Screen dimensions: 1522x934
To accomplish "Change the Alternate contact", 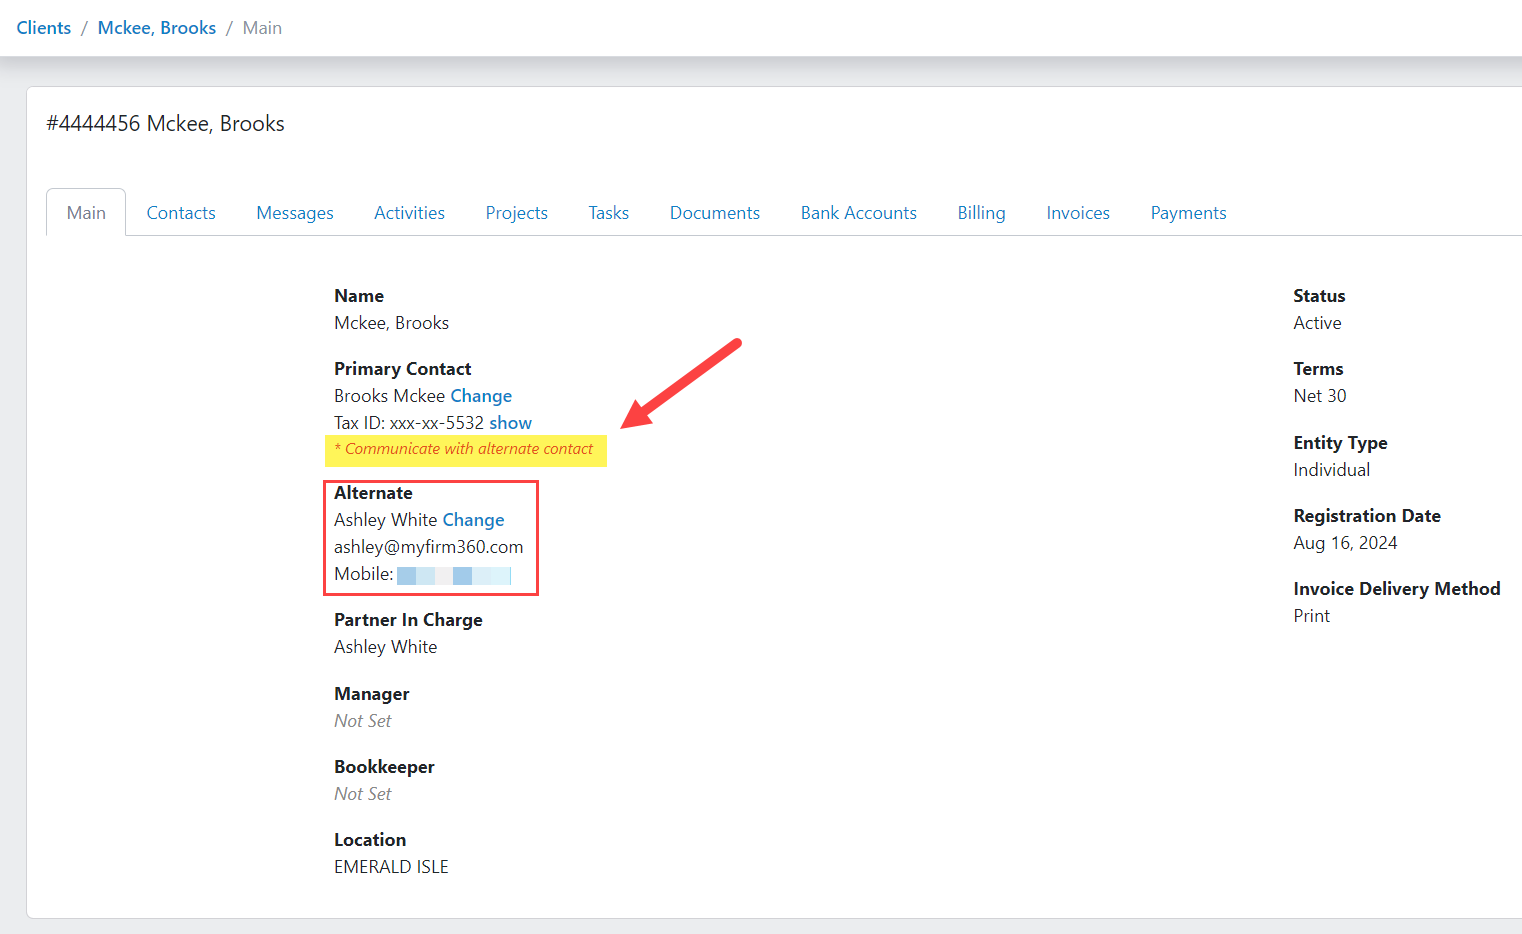I will tap(473, 519).
